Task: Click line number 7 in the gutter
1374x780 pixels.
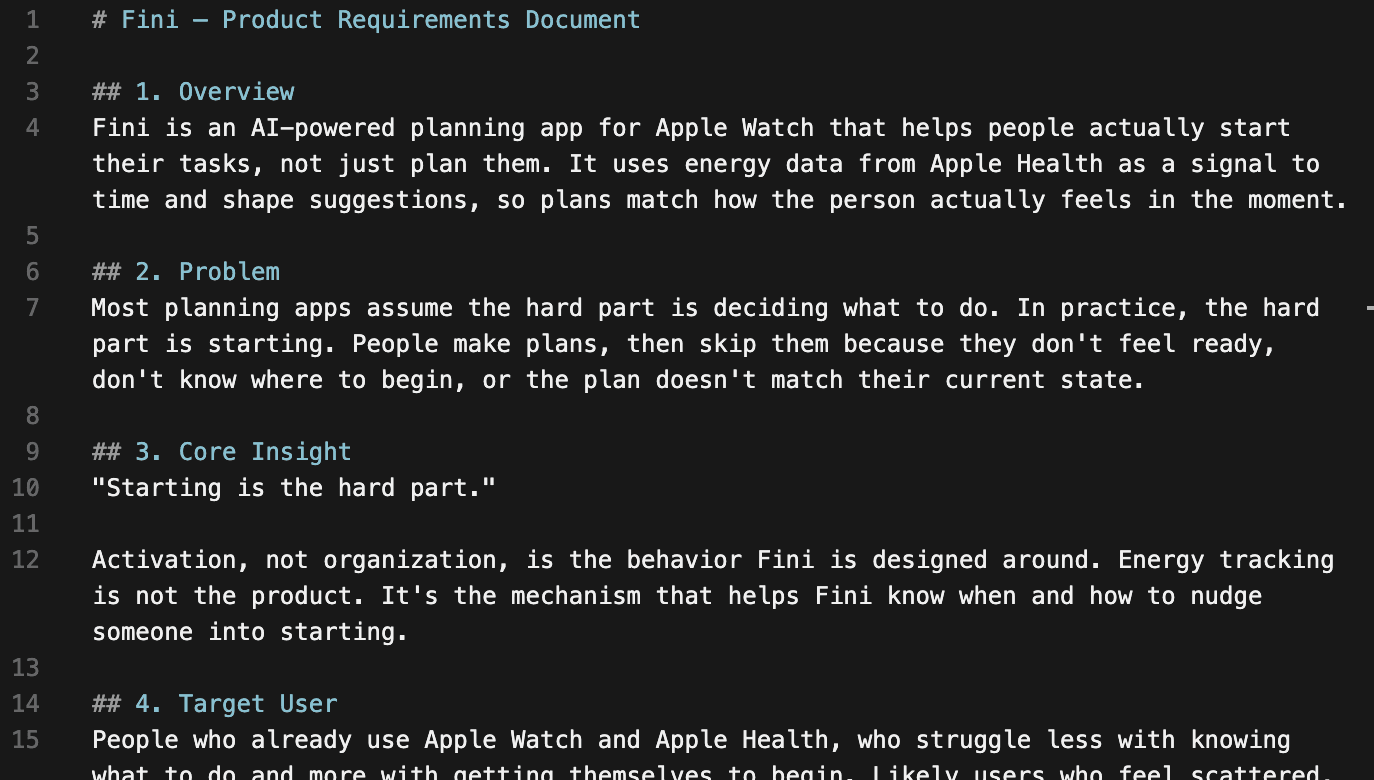Action: 33,308
